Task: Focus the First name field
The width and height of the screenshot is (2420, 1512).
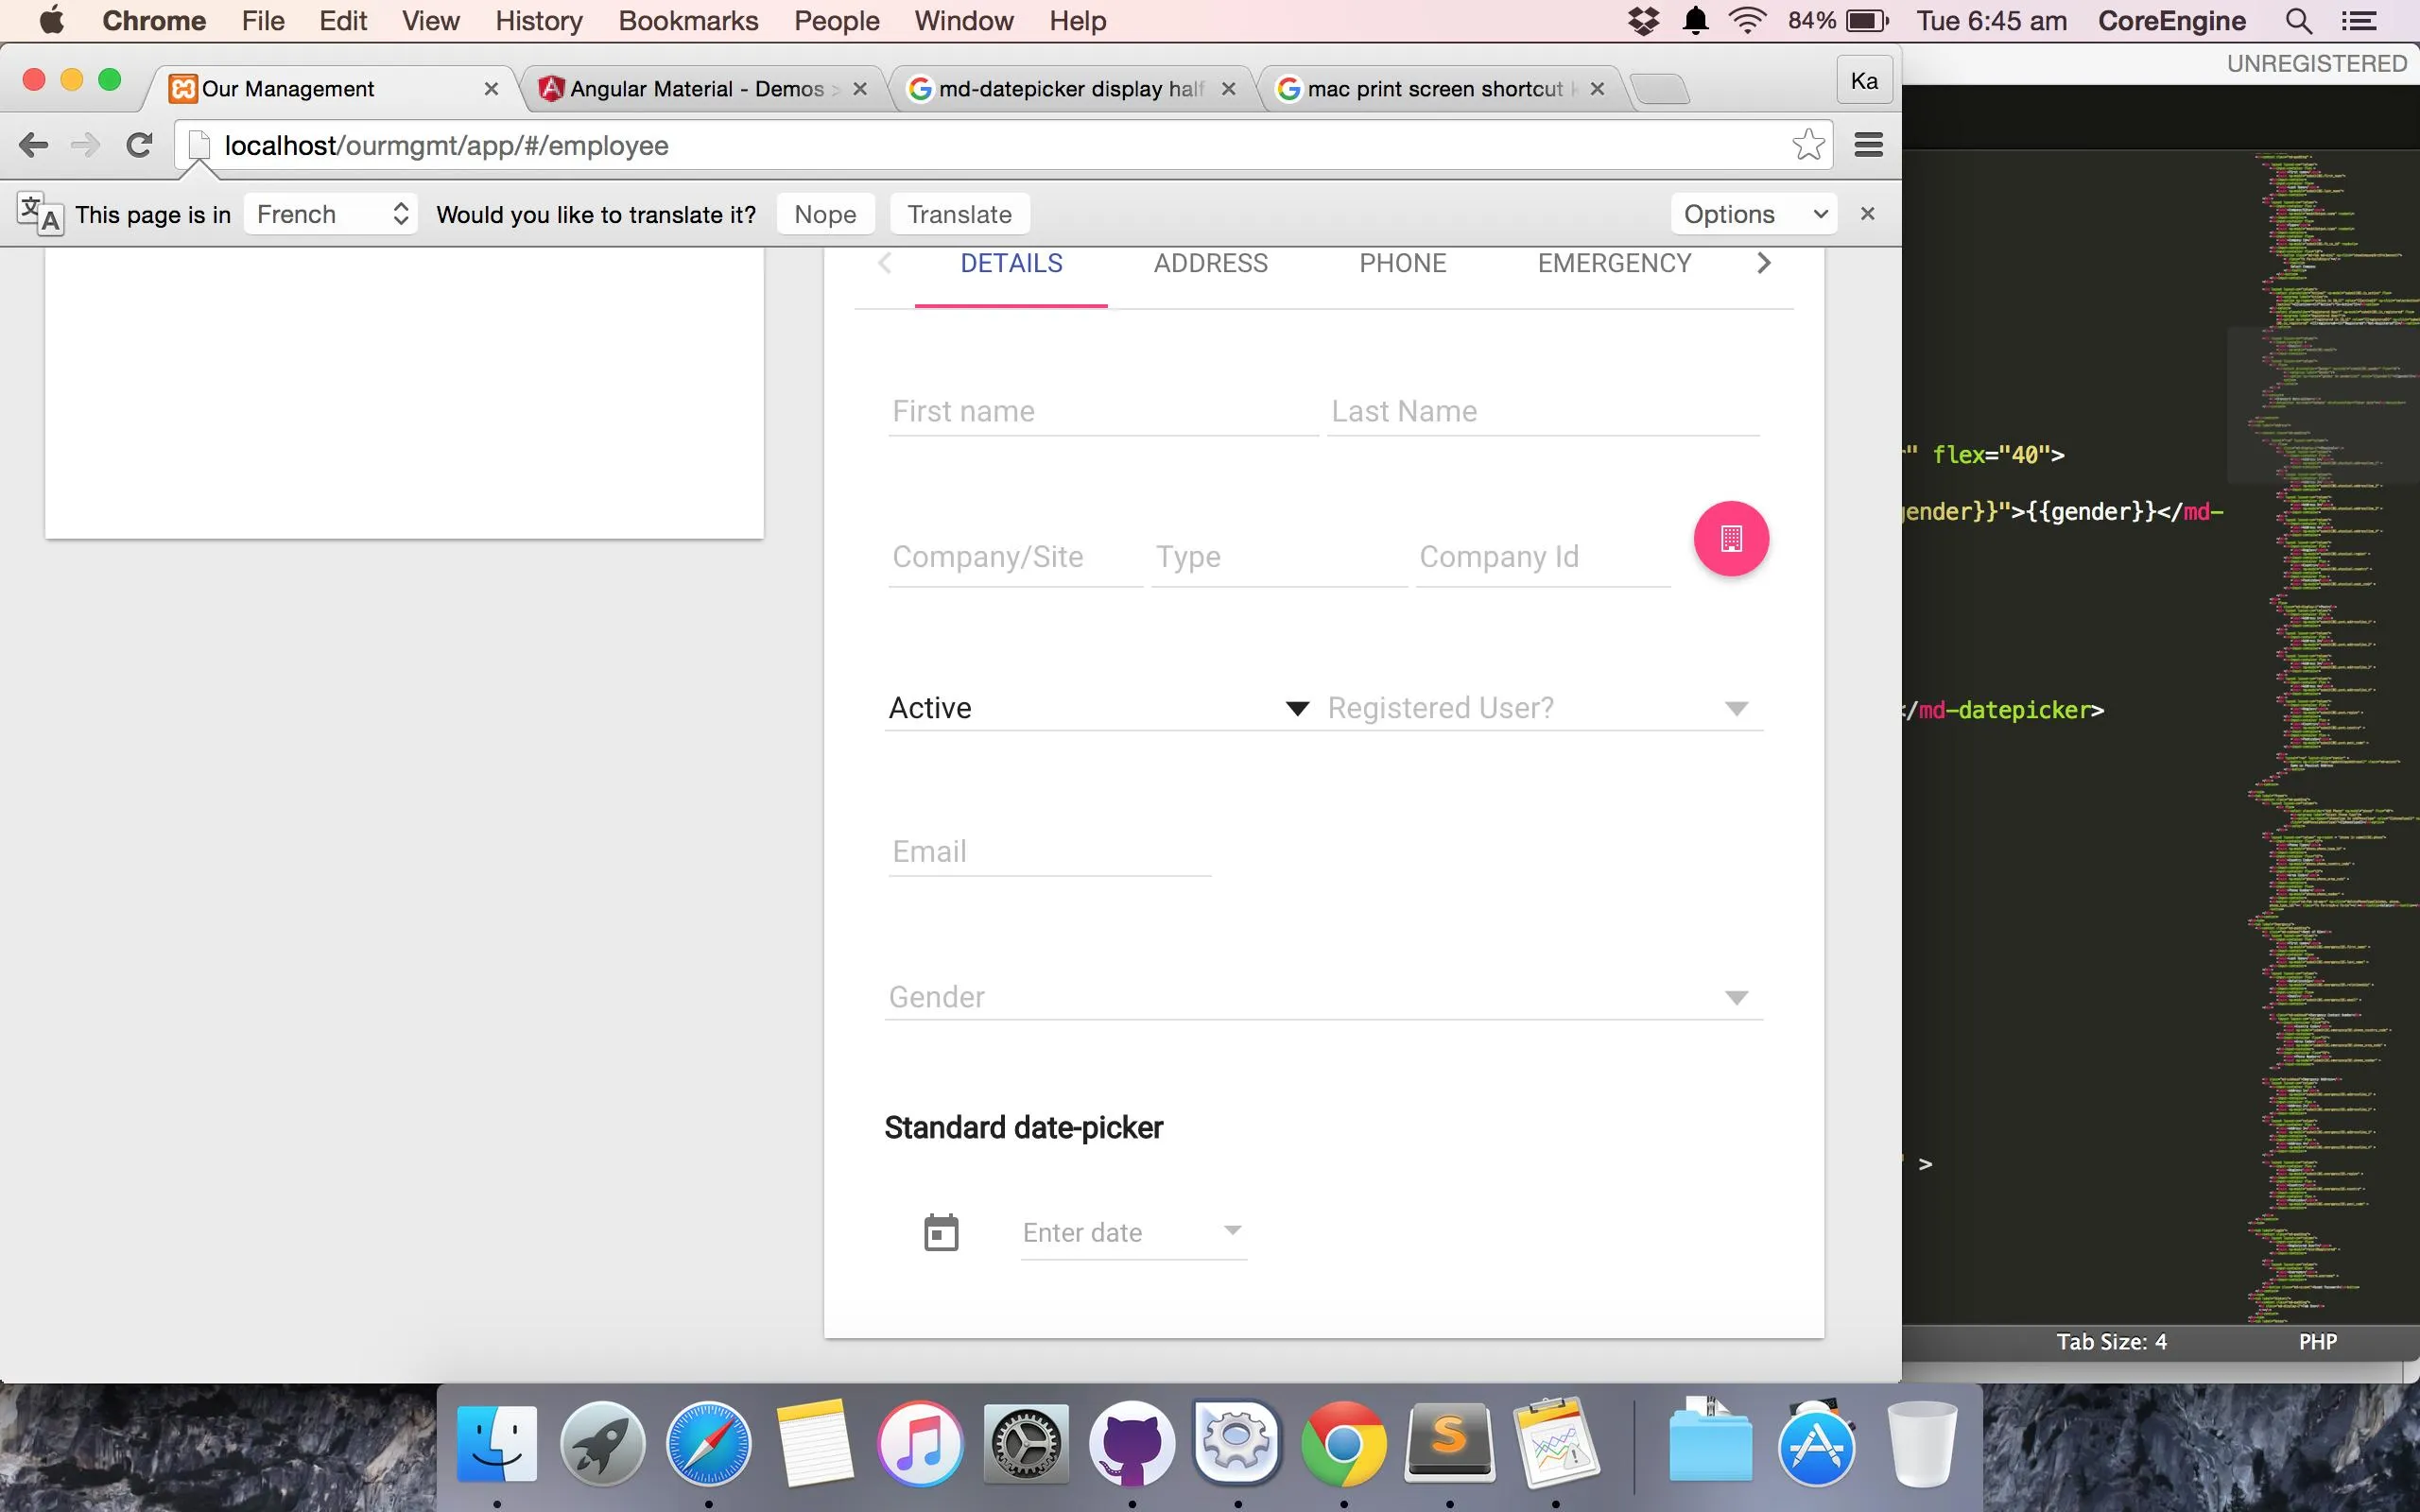Action: click(x=1102, y=412)
